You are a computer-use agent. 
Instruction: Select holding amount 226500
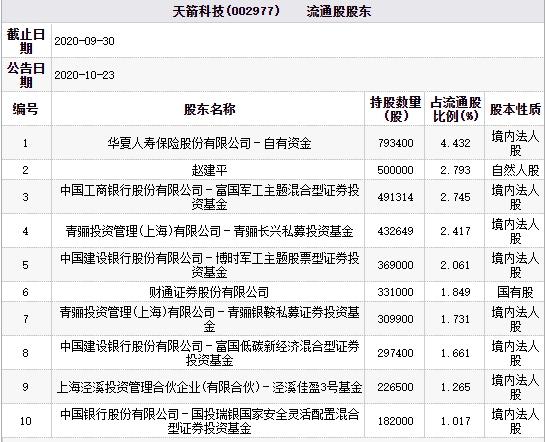(395, 387)
